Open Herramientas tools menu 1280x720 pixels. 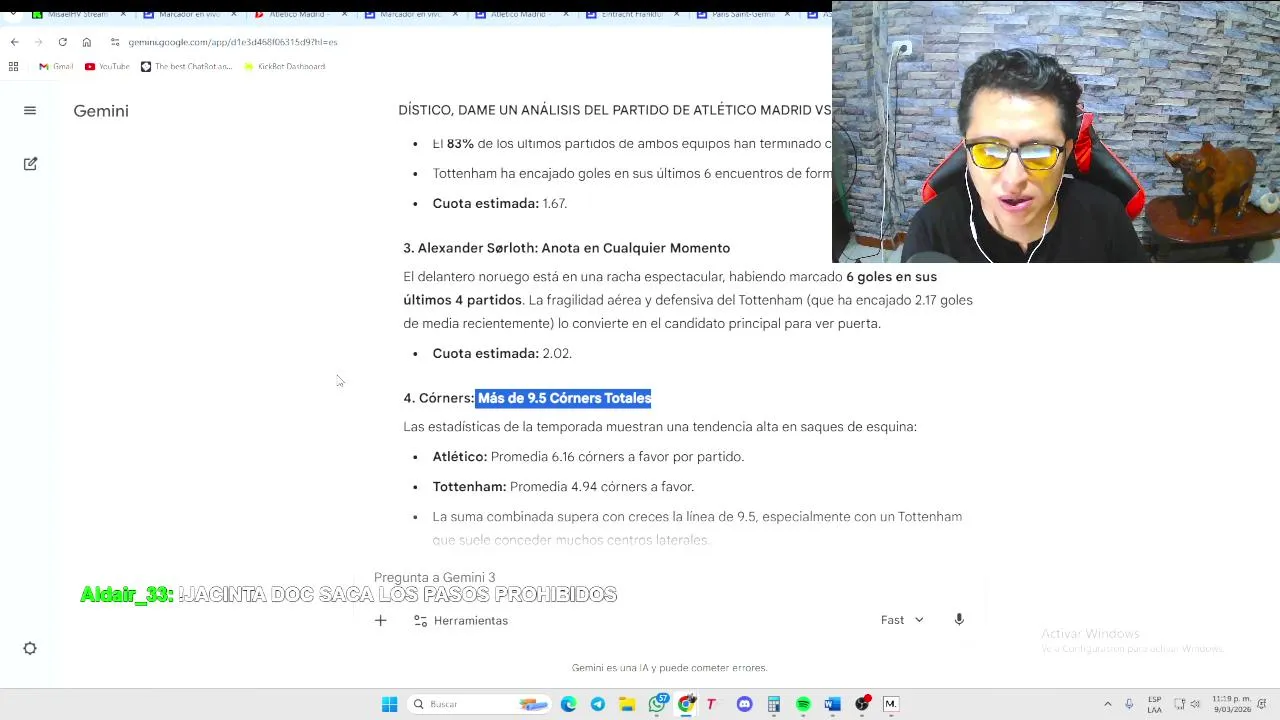pyautogui.click(x=461, y=621)
